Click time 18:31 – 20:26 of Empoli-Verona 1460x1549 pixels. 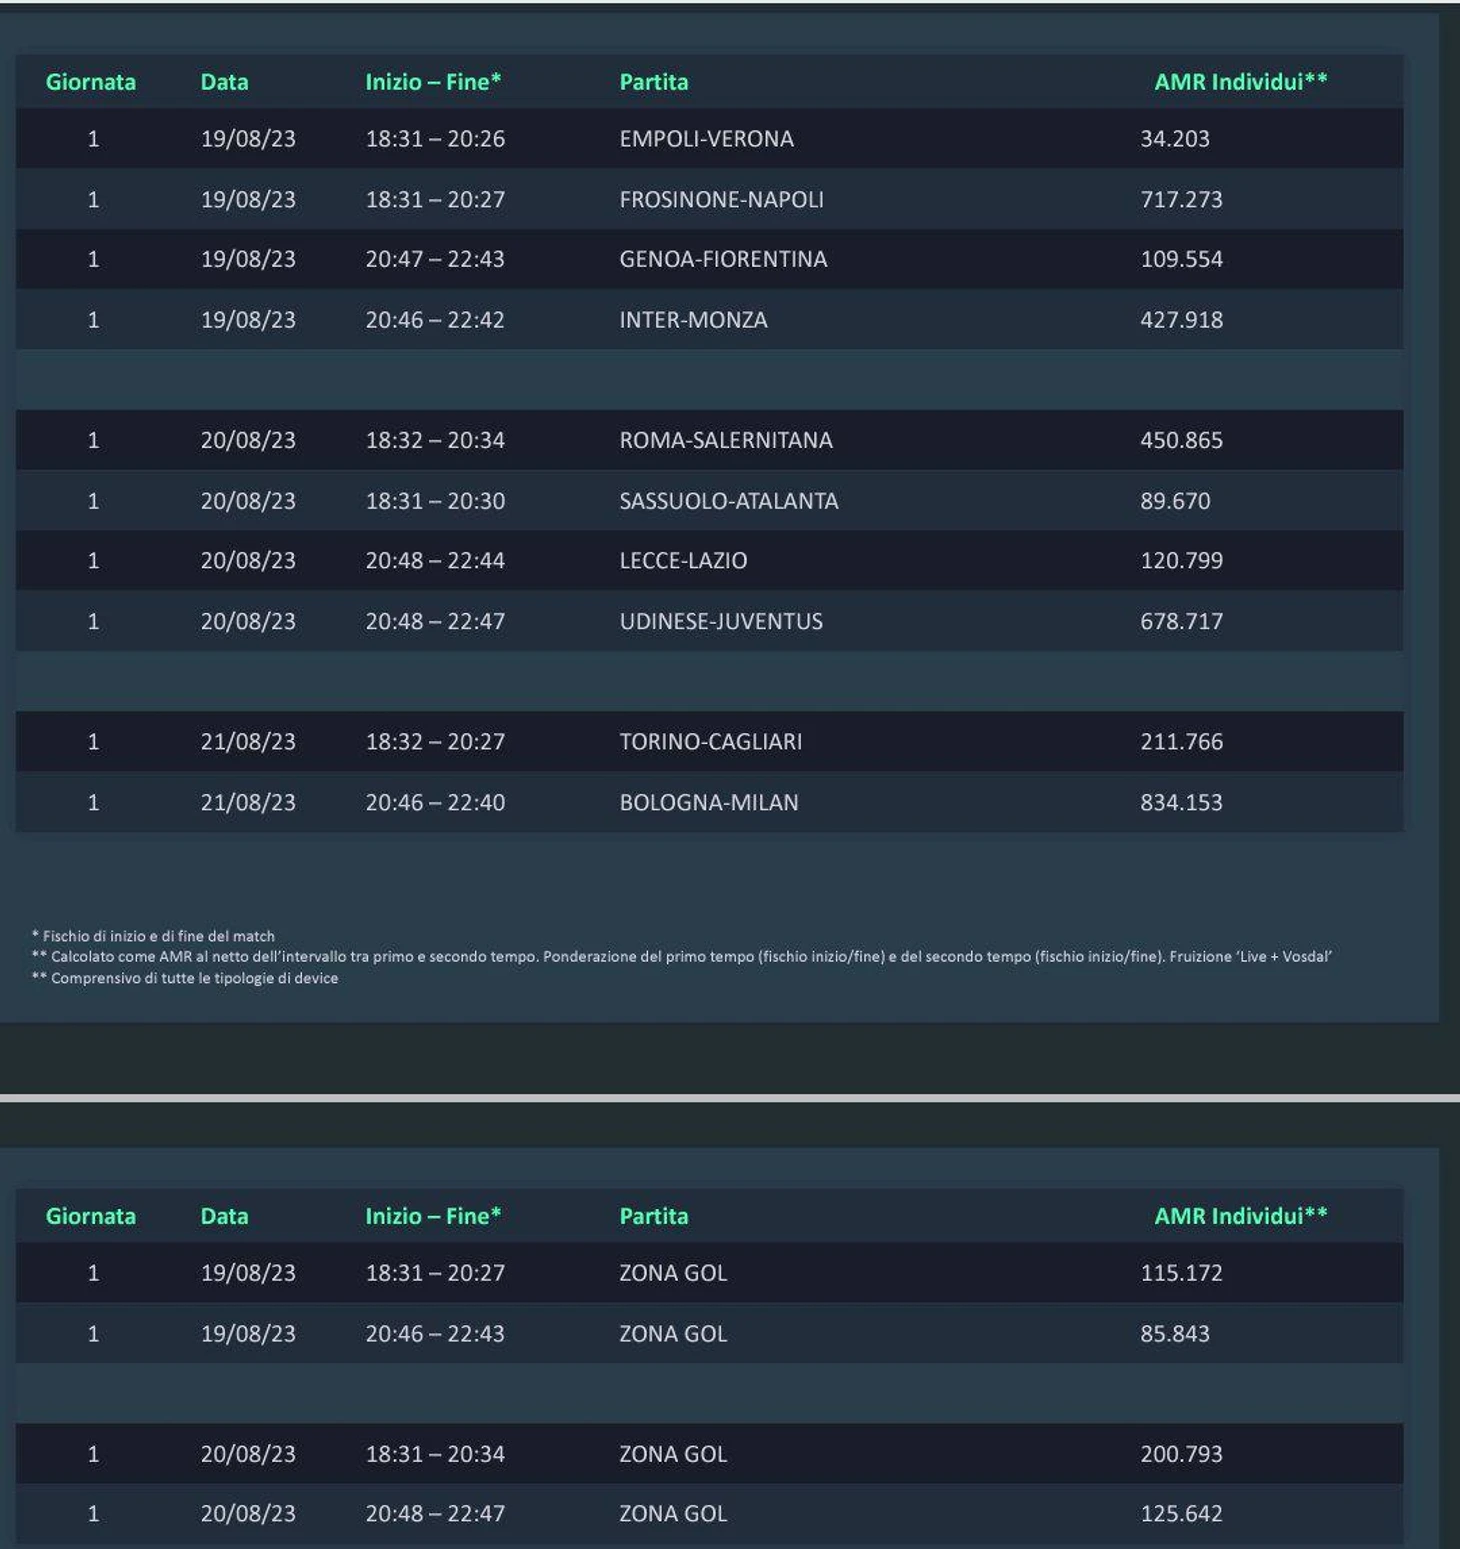pyautogui.click(x=435, y=139)
